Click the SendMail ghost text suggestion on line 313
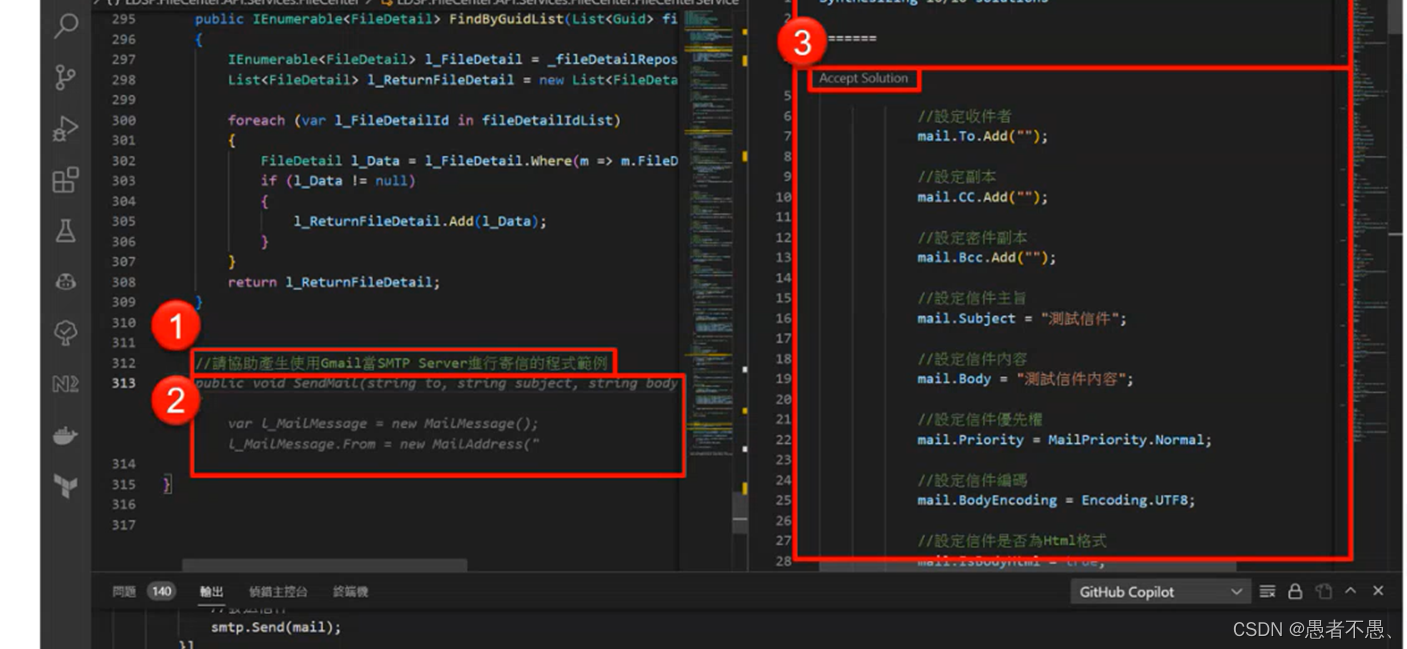 click(436, 383)
